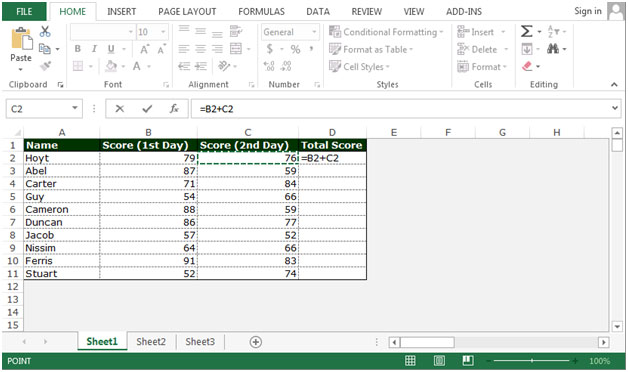Add a new sheet with plus icon
This screenshot has height=372, width=628.
[256, 342]
